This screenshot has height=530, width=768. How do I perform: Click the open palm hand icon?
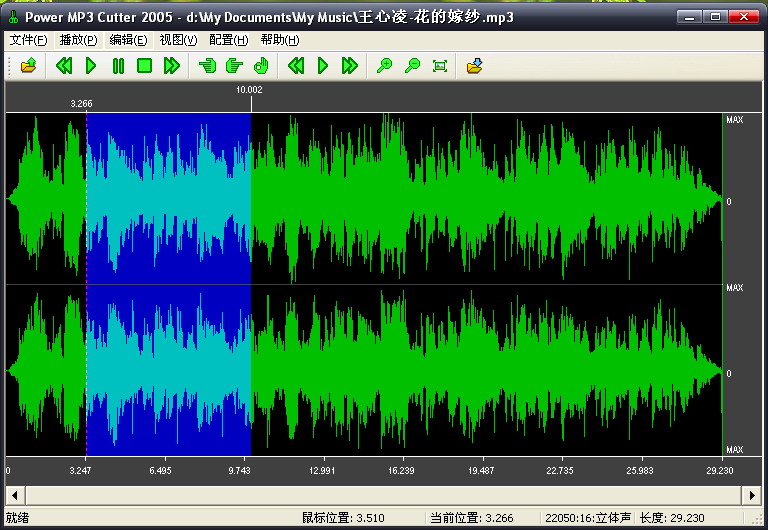coord(261,66)
